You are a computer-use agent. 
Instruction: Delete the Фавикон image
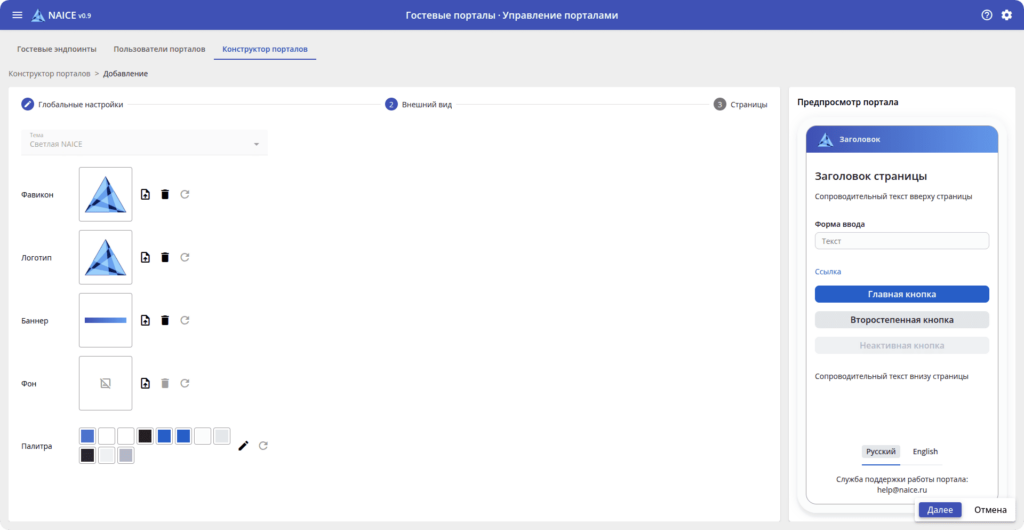165,194
